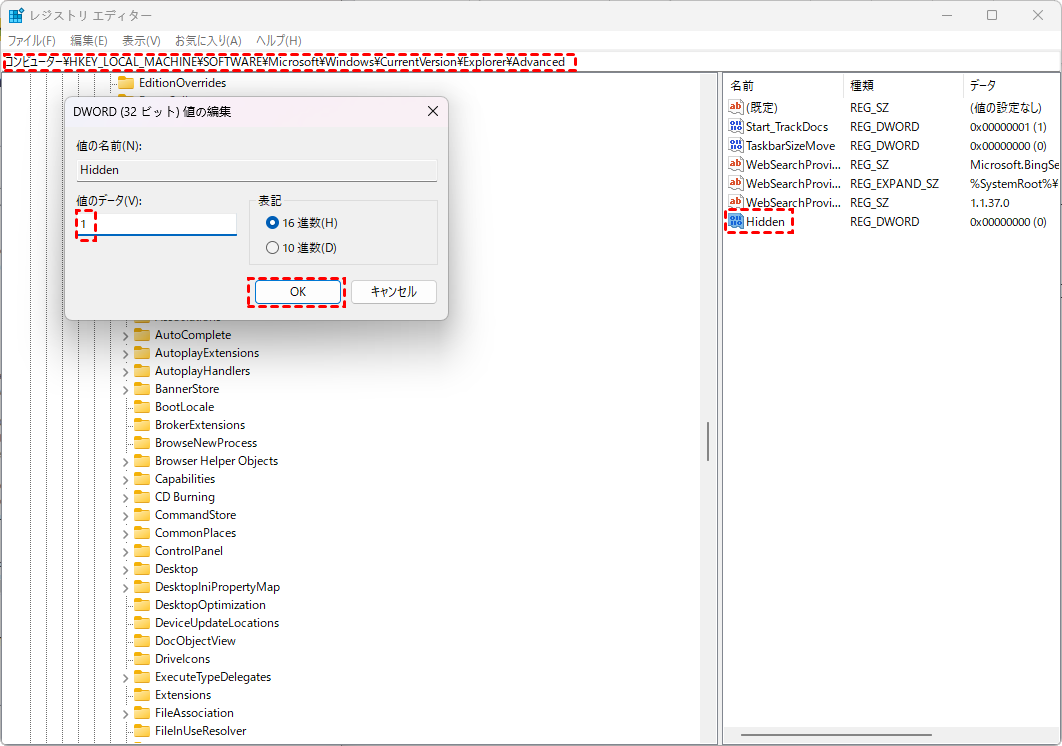Expand the AutoComplete tree node
This screenshot has width=1062, height=746.
(x=125, y=335)
